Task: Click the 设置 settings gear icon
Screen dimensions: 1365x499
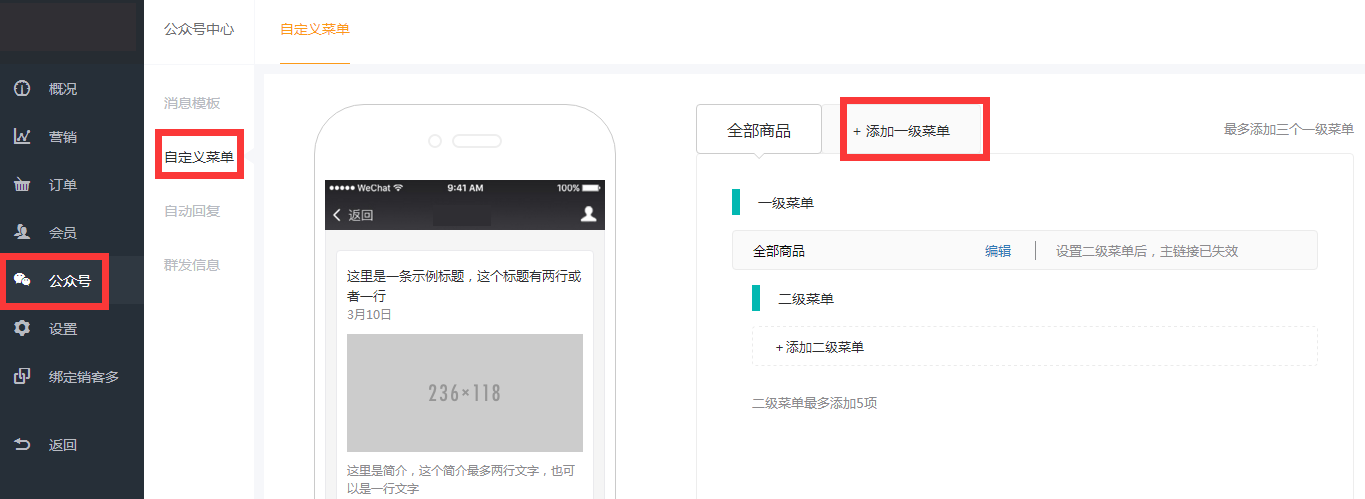Action: pyautogui.click(x=22, y=329)
